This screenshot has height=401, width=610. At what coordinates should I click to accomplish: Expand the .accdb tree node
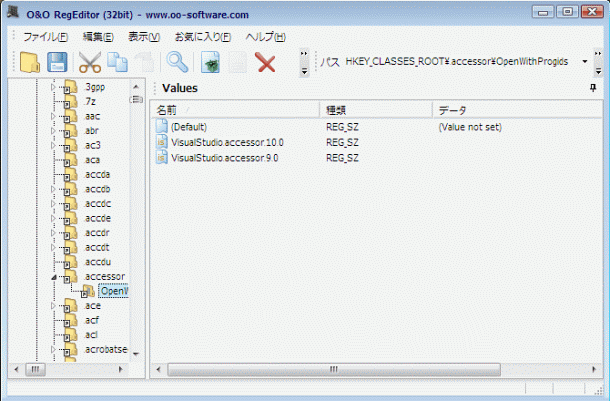[53, 189]
